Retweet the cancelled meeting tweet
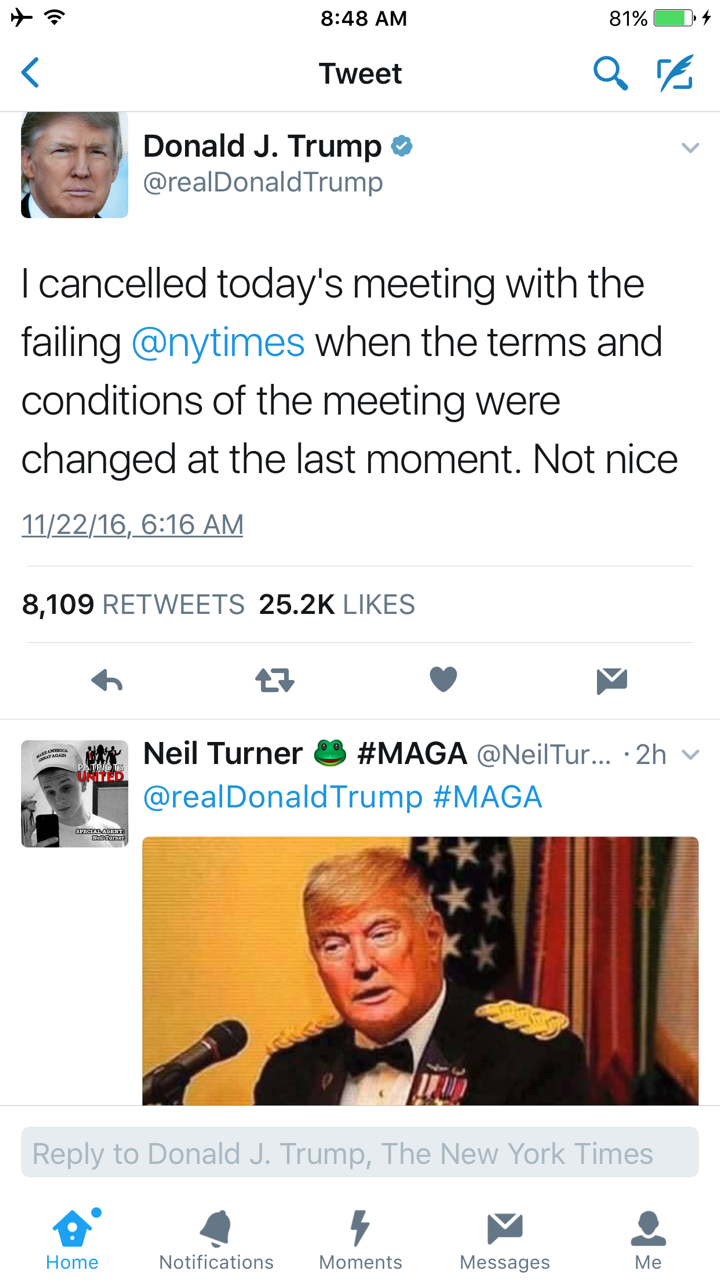This screenshot has width=720, height=1280. [x=275, y=681]
